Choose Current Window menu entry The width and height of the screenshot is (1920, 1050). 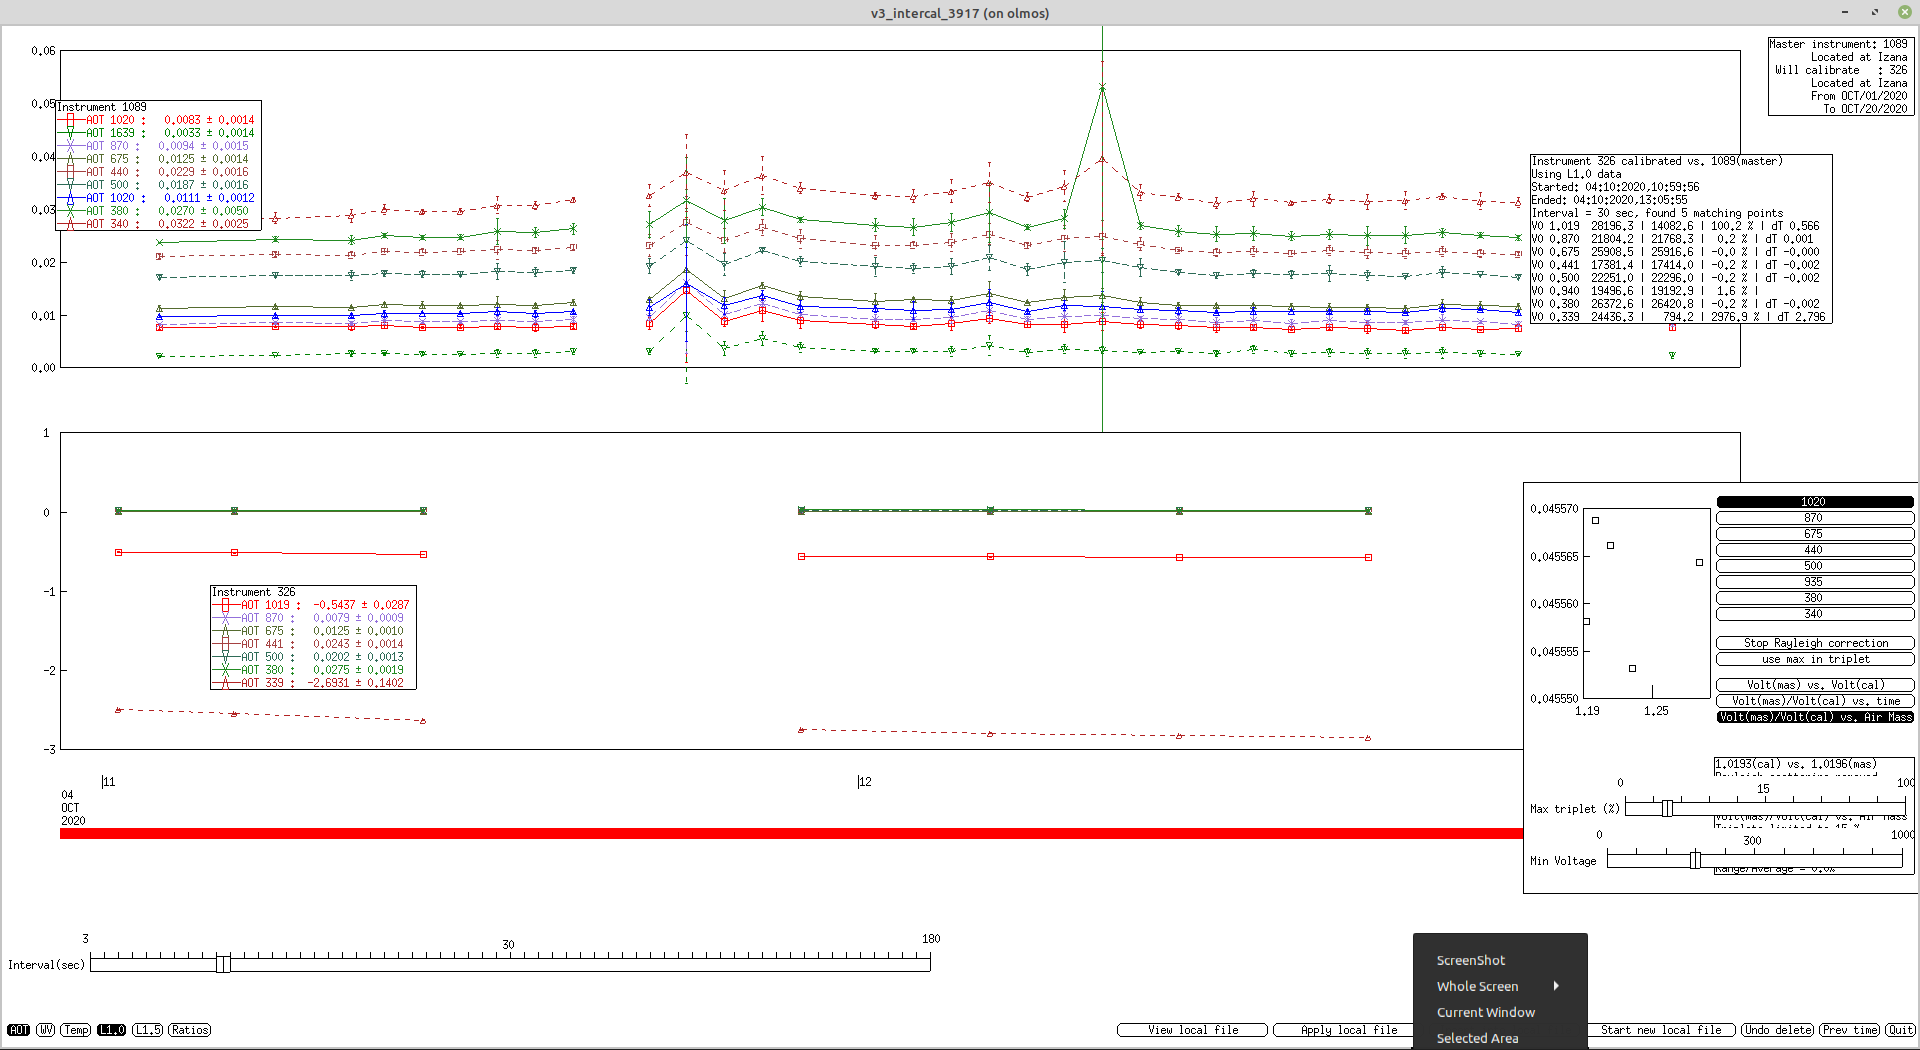coord(1500,1012)
